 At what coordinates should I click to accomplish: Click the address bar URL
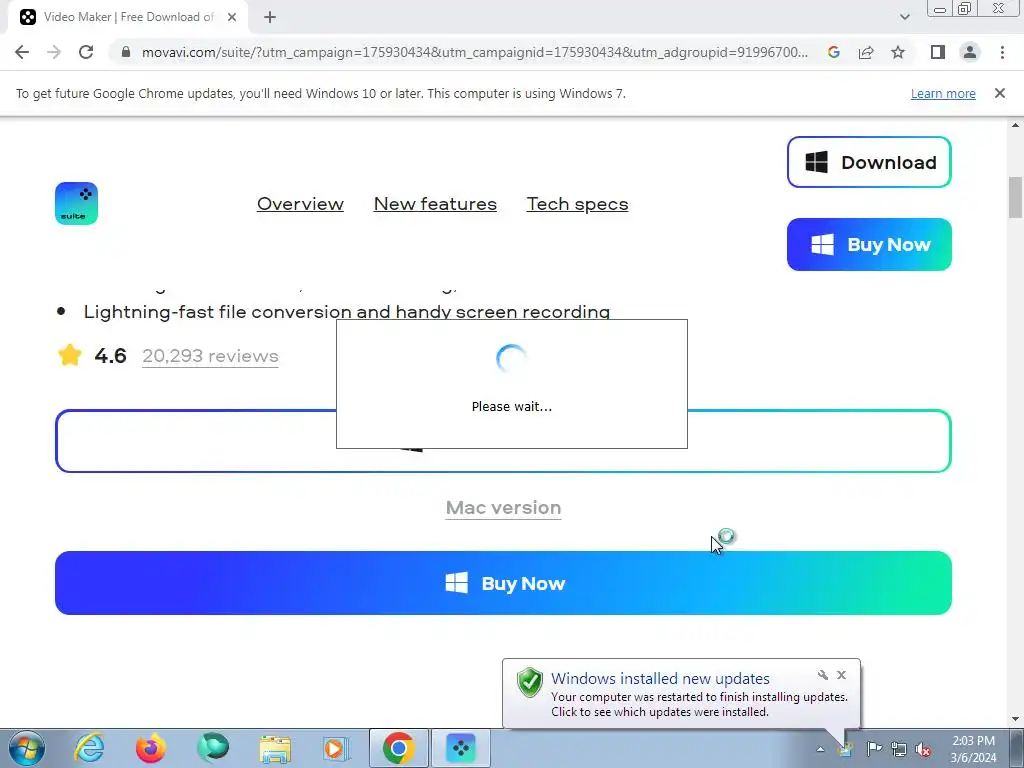[475, 52]
